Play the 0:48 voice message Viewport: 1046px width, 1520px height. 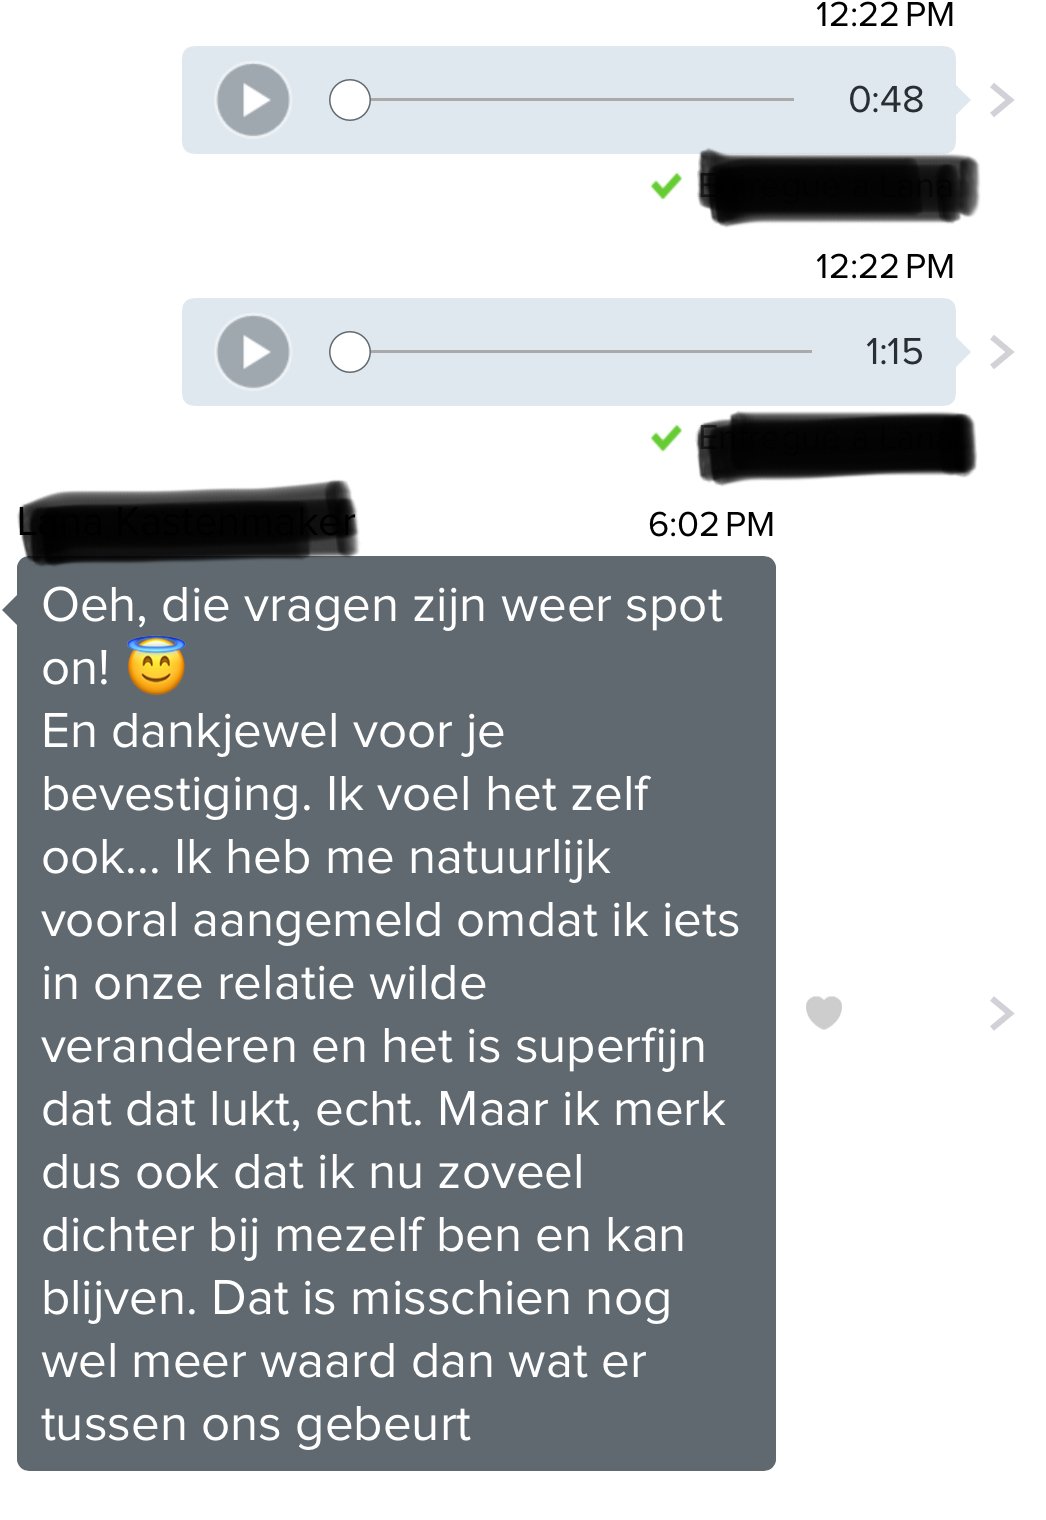click(x=253, y=100)
